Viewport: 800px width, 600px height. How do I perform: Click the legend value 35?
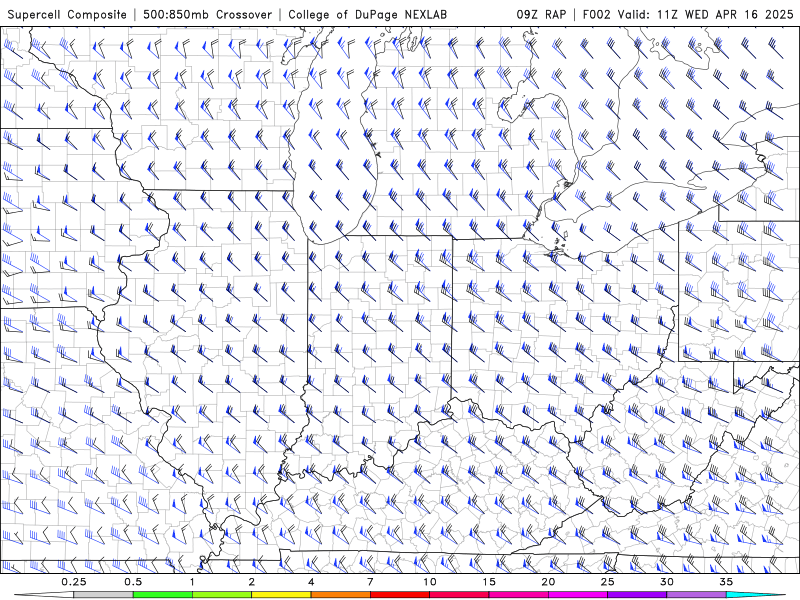click(726, 582)
